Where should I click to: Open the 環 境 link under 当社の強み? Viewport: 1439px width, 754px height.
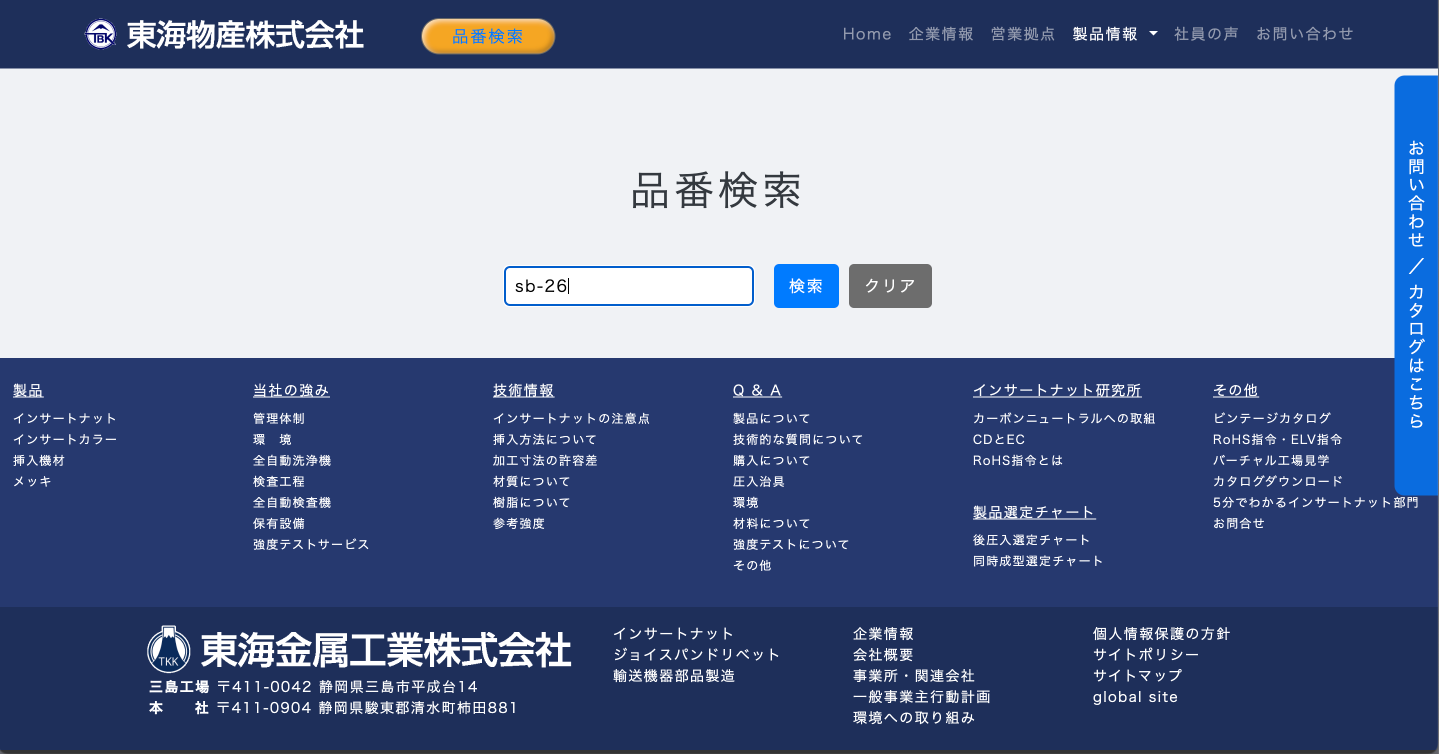[x=272, y=440]
